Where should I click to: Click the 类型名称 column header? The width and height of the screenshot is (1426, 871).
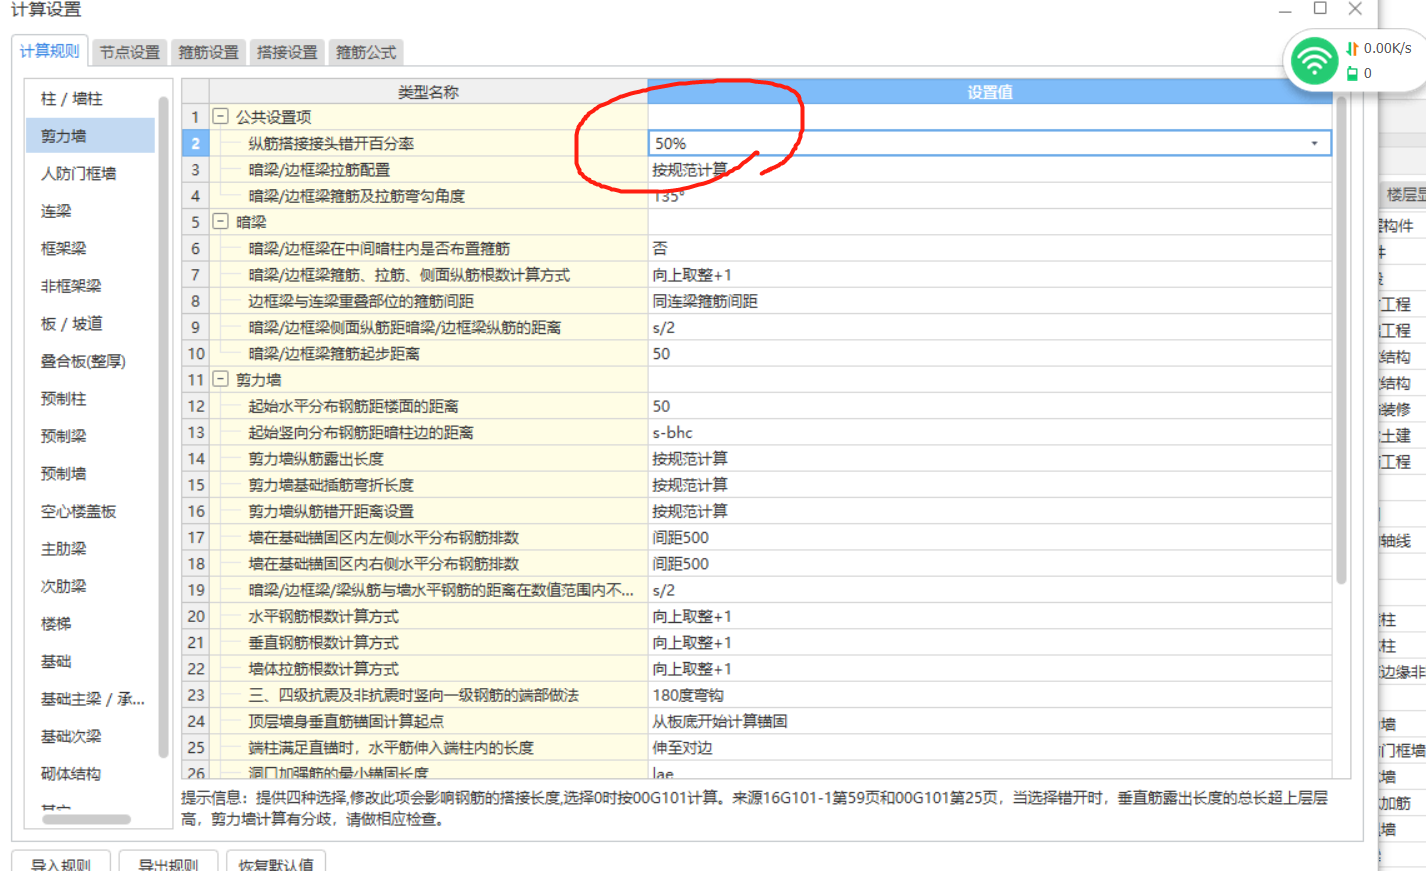click(x=428, y=92)
